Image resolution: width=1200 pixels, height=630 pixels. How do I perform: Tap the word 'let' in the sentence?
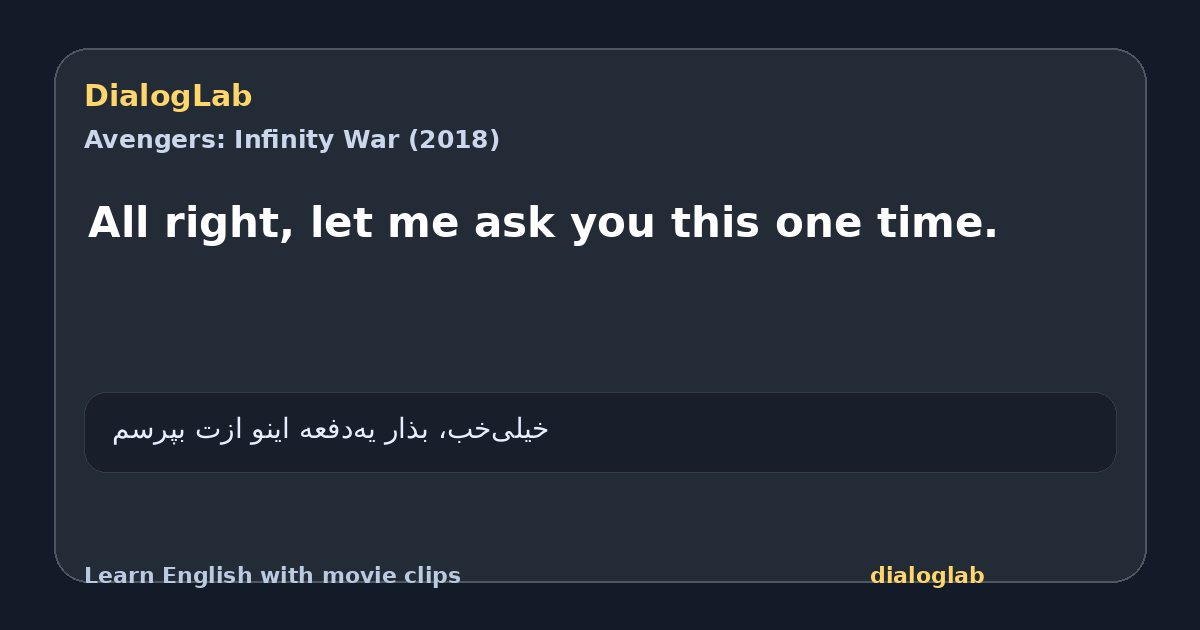[x=343, y=223]
